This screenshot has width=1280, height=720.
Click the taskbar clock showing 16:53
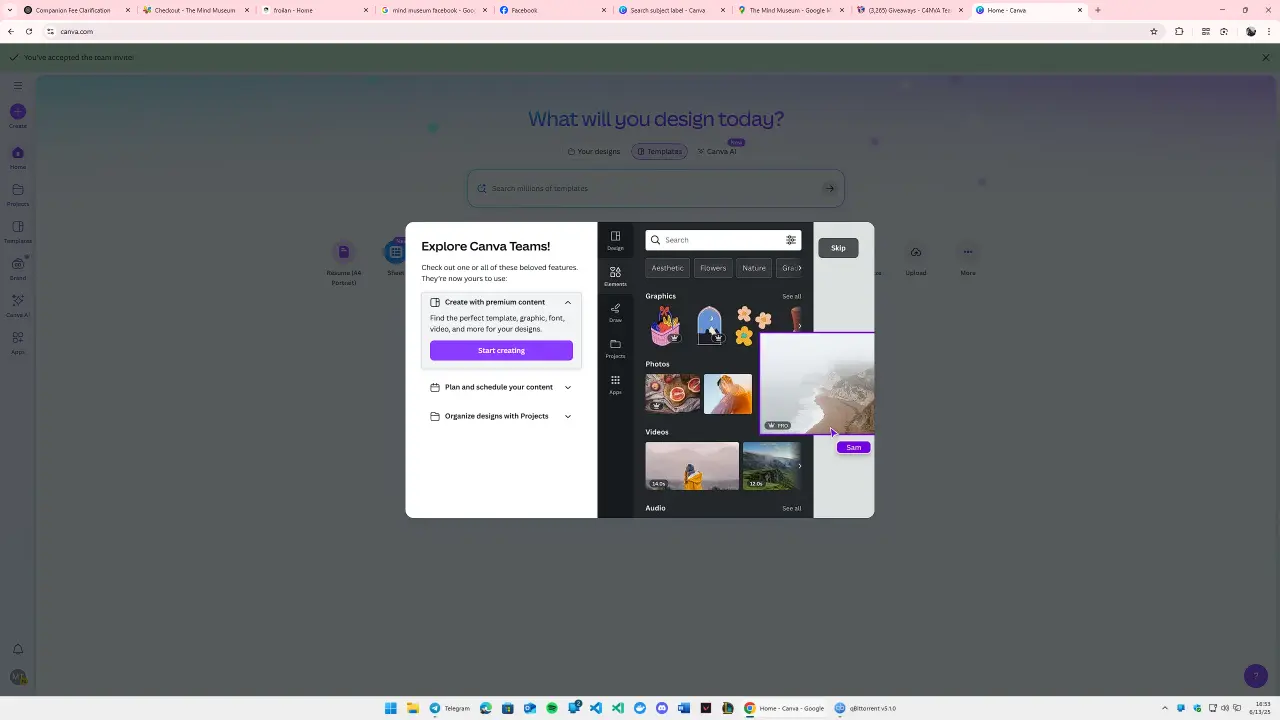1262,708
